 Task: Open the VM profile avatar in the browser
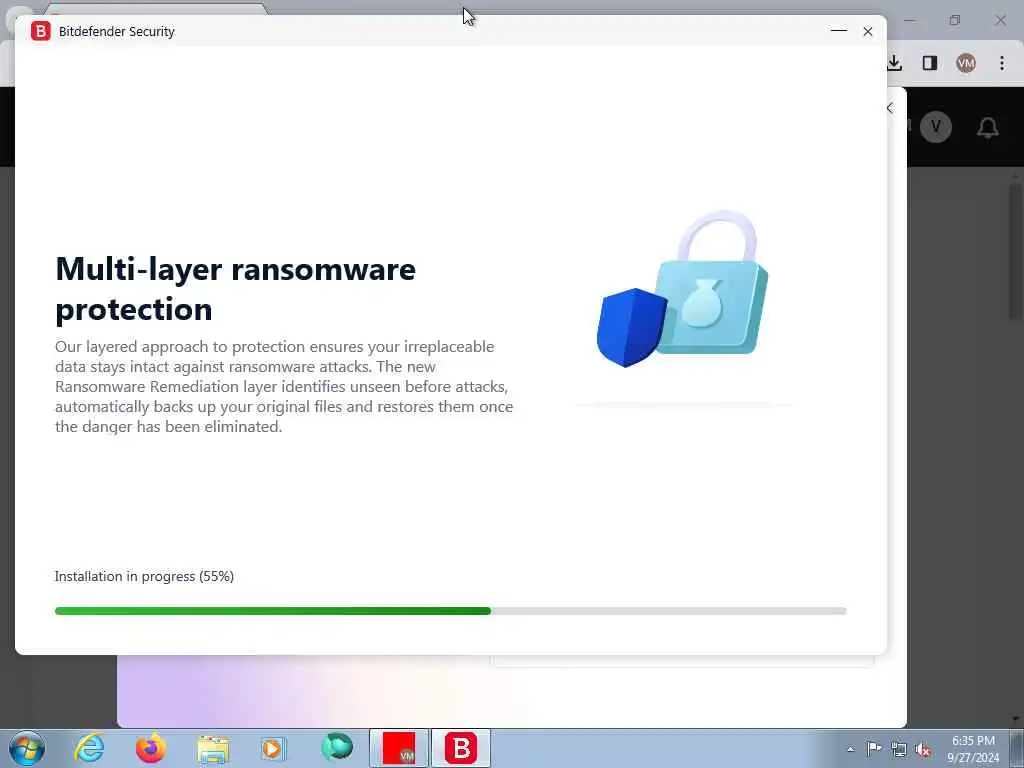(x=966, y=63)
